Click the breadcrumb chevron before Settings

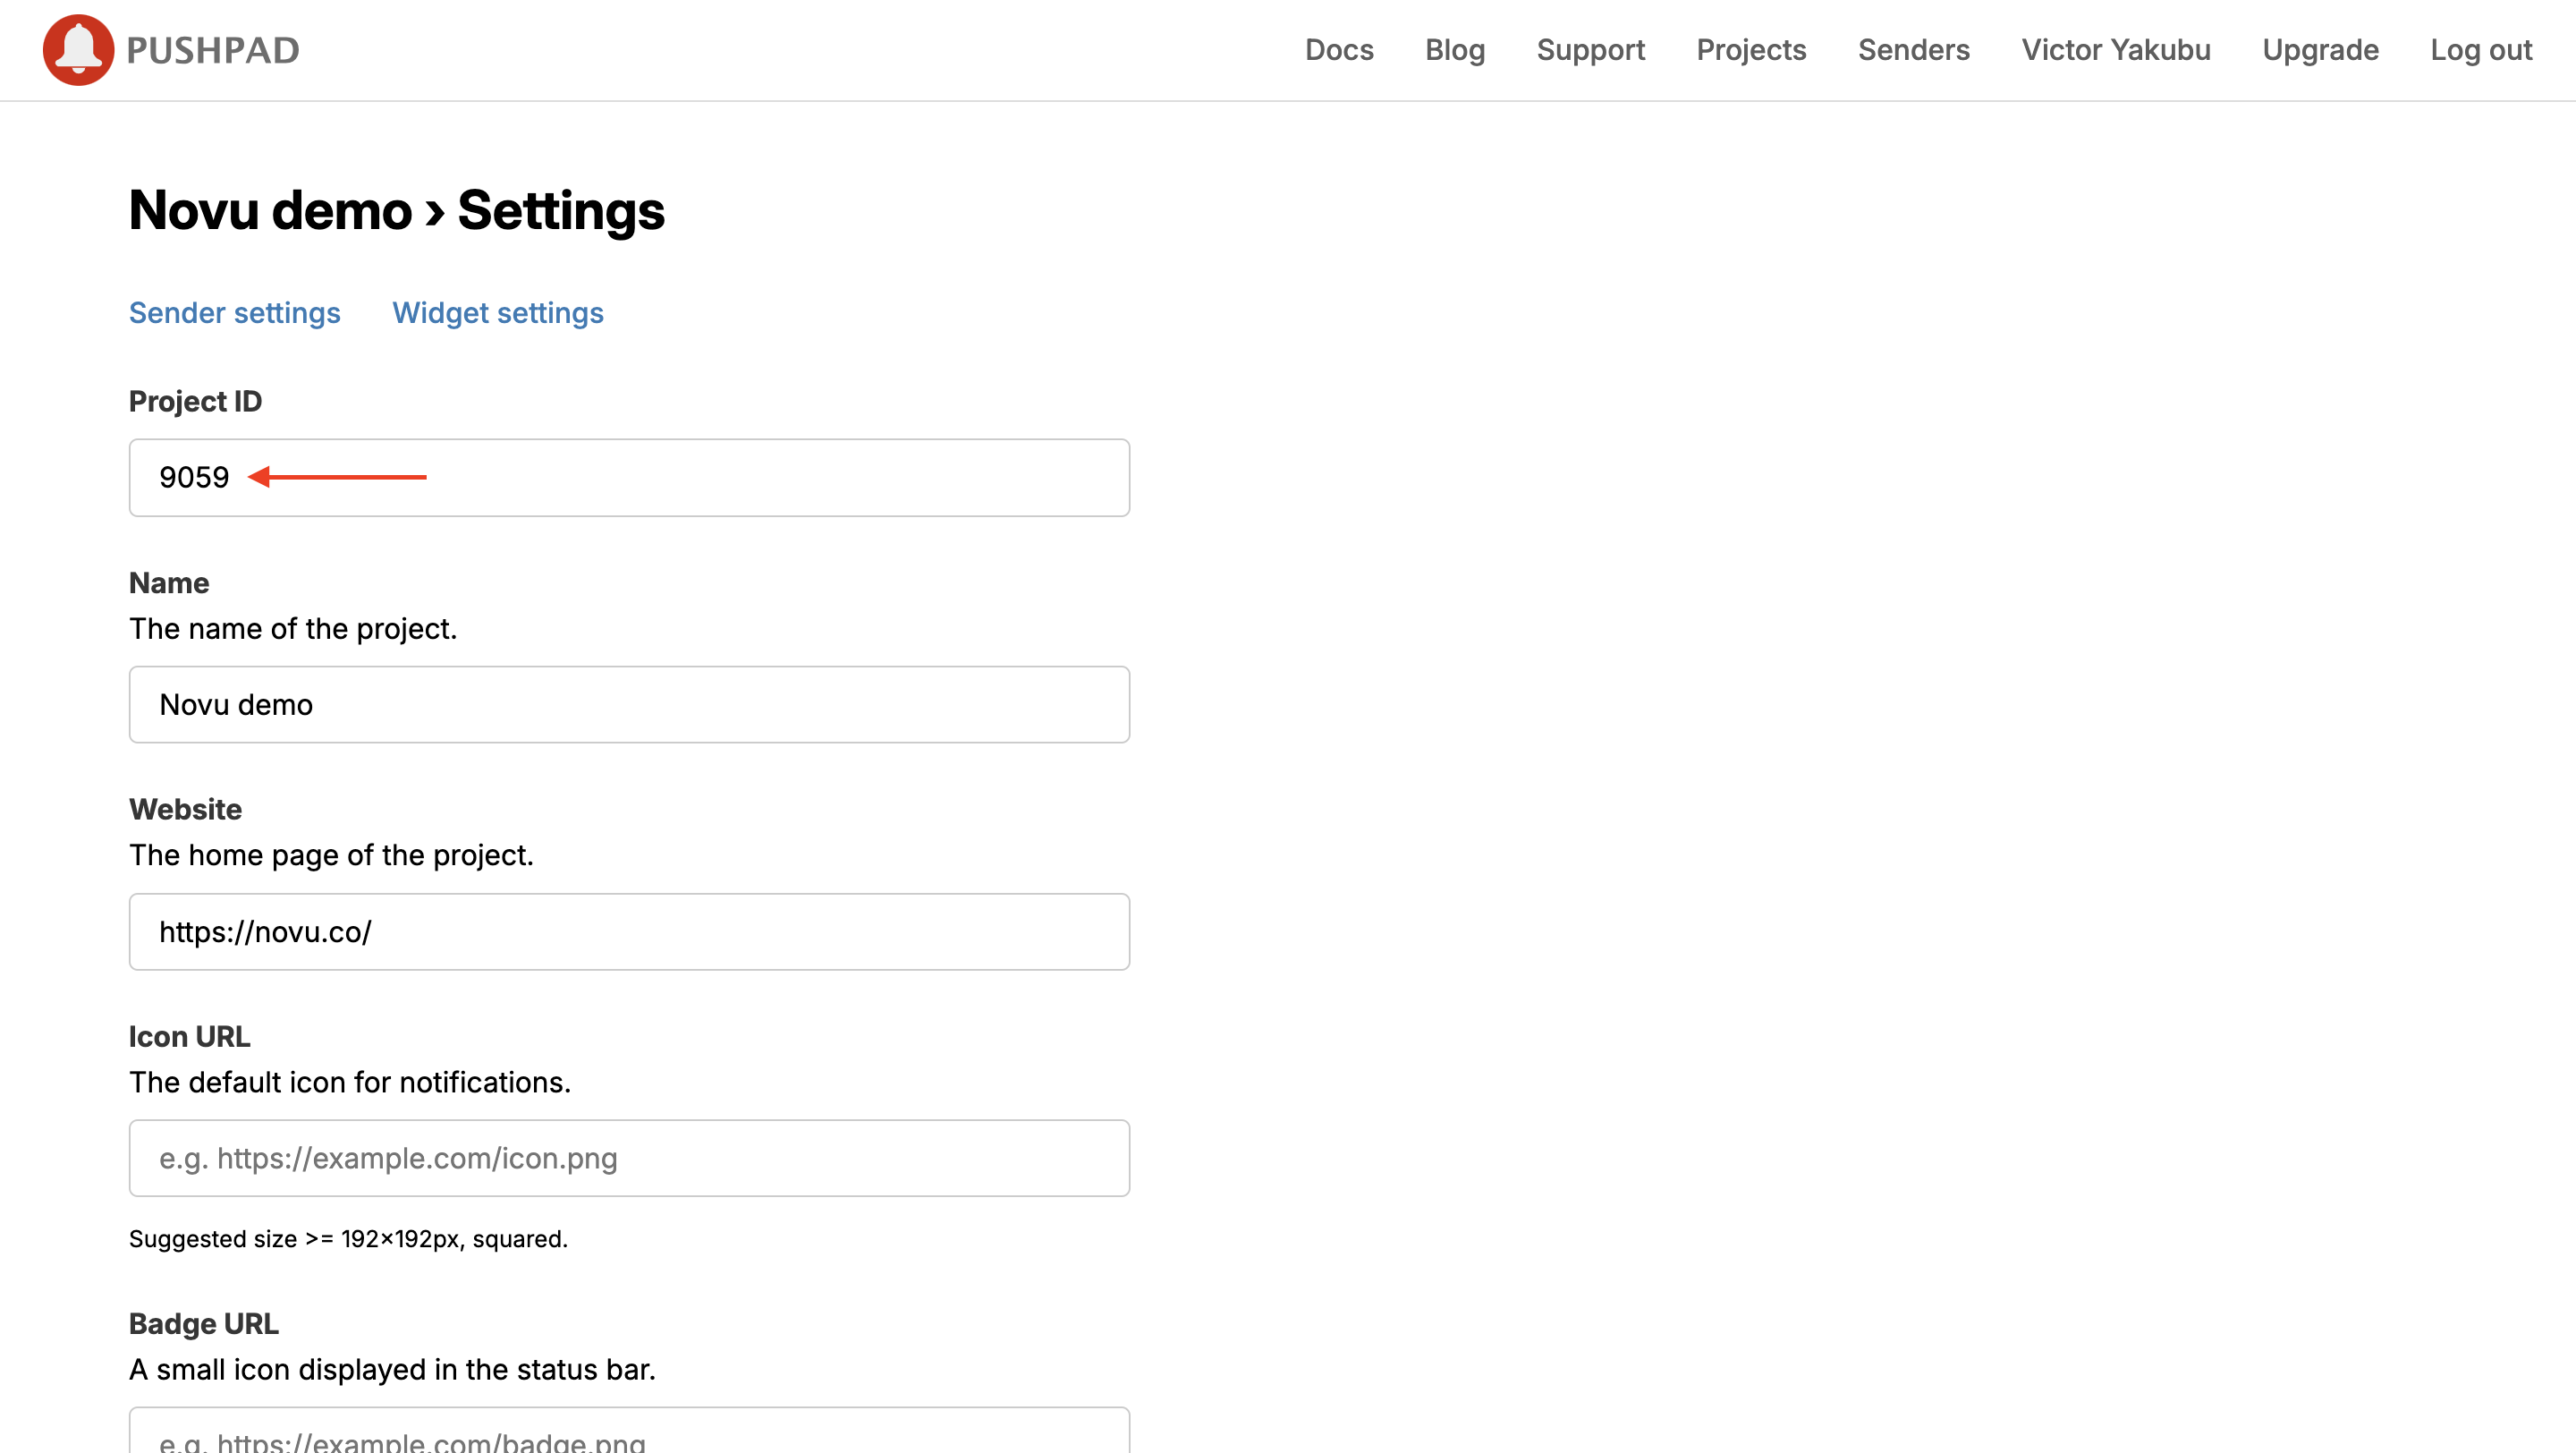point(435,213)
